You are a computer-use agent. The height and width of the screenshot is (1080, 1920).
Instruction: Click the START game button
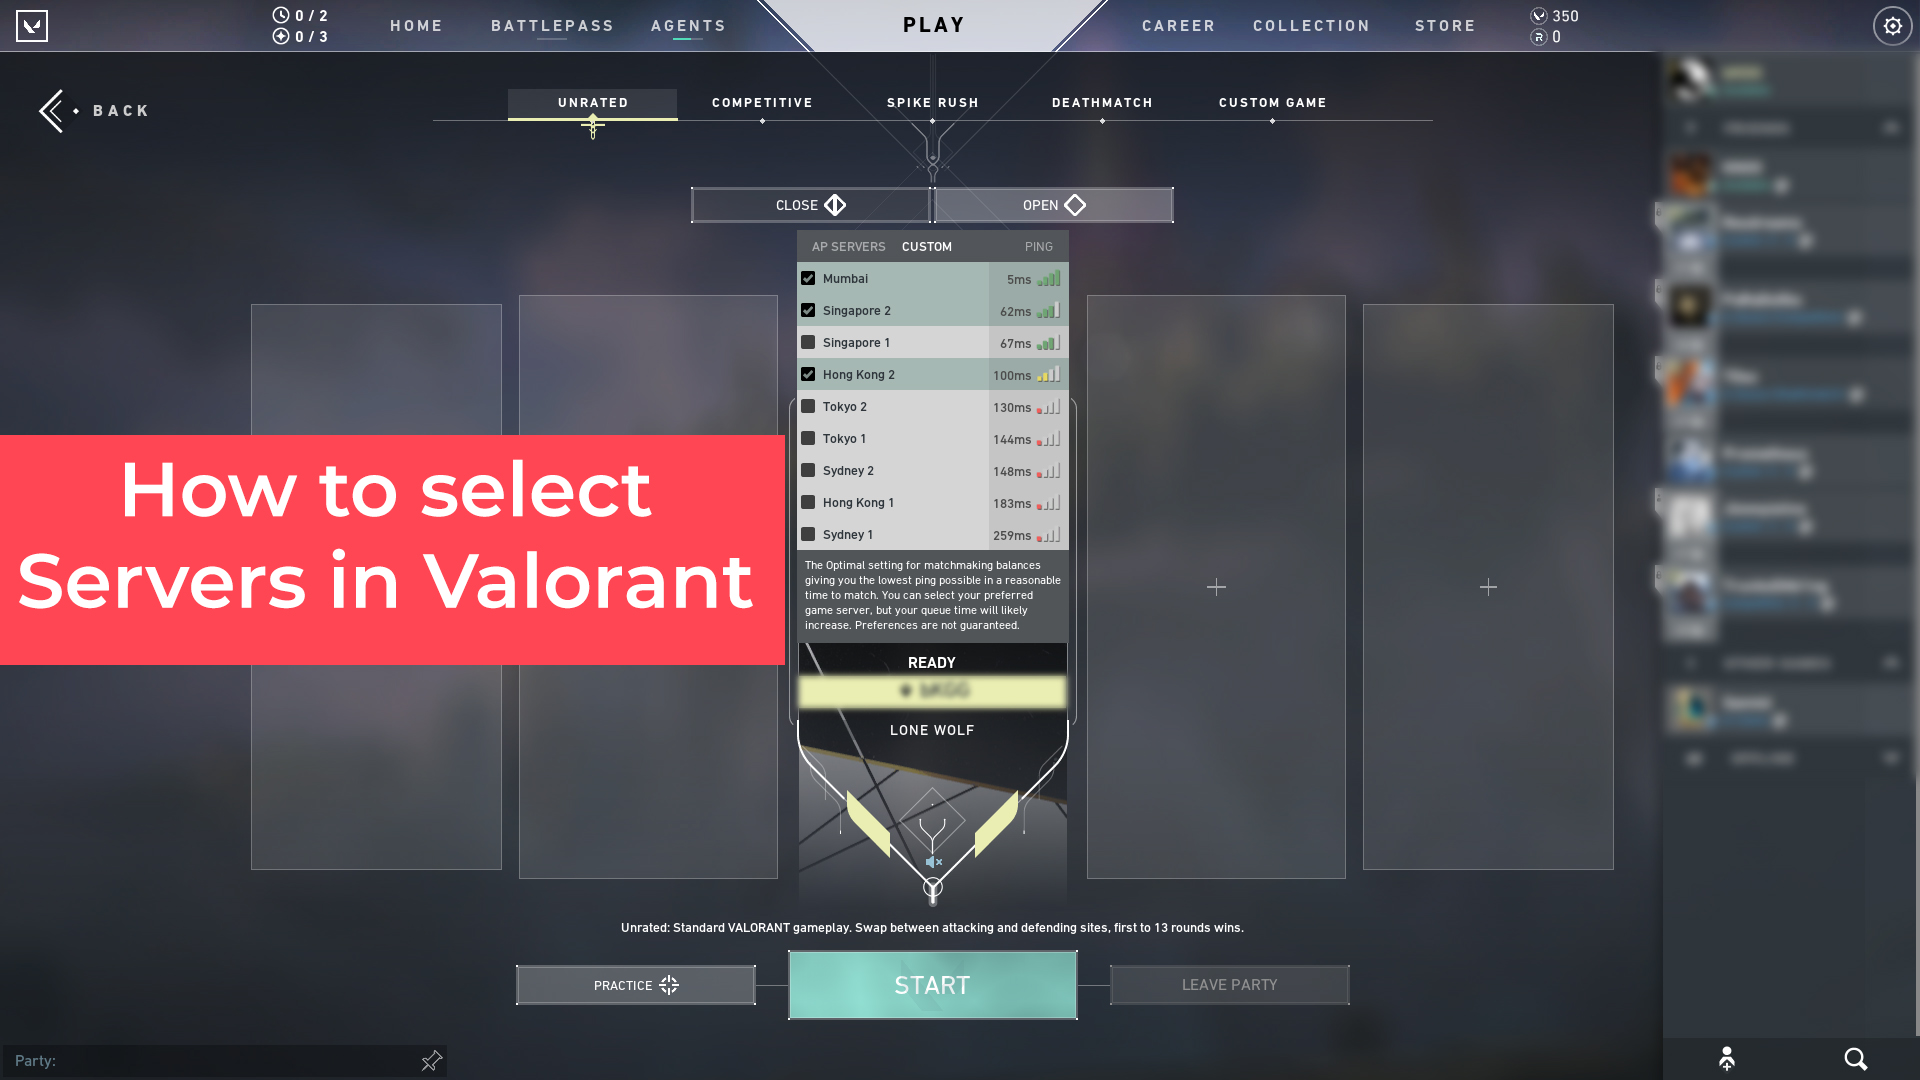[x=932, y=985]
